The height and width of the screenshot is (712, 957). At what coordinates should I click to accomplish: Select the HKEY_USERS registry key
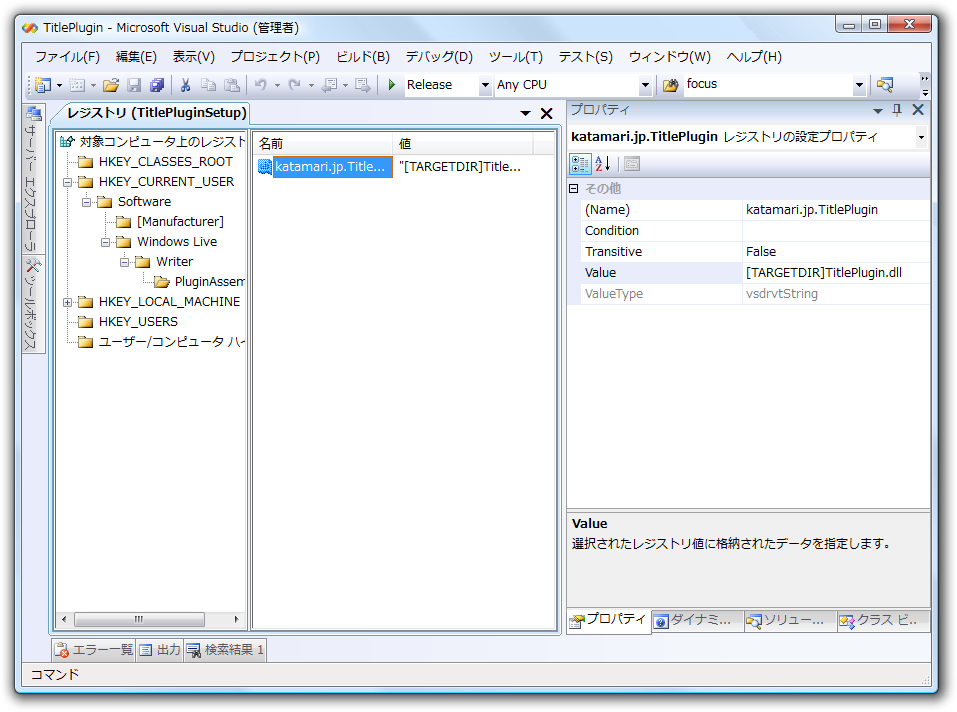coord(138,322)
